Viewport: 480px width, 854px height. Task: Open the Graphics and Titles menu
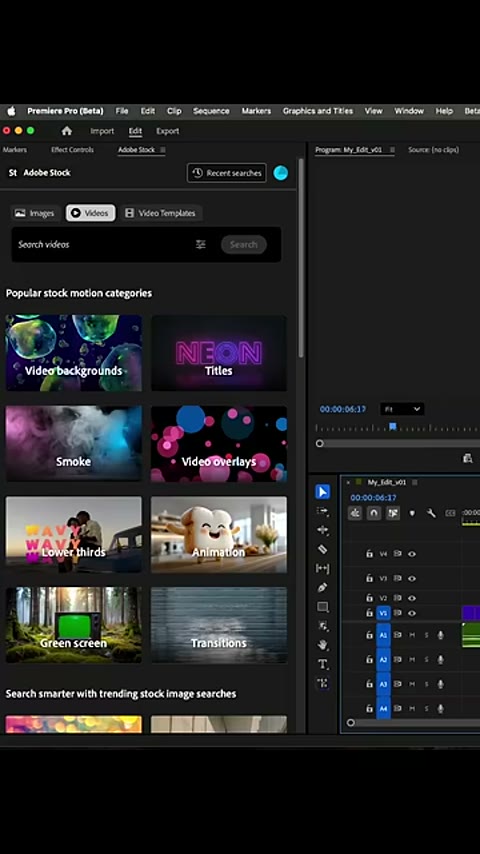point(318,111)
